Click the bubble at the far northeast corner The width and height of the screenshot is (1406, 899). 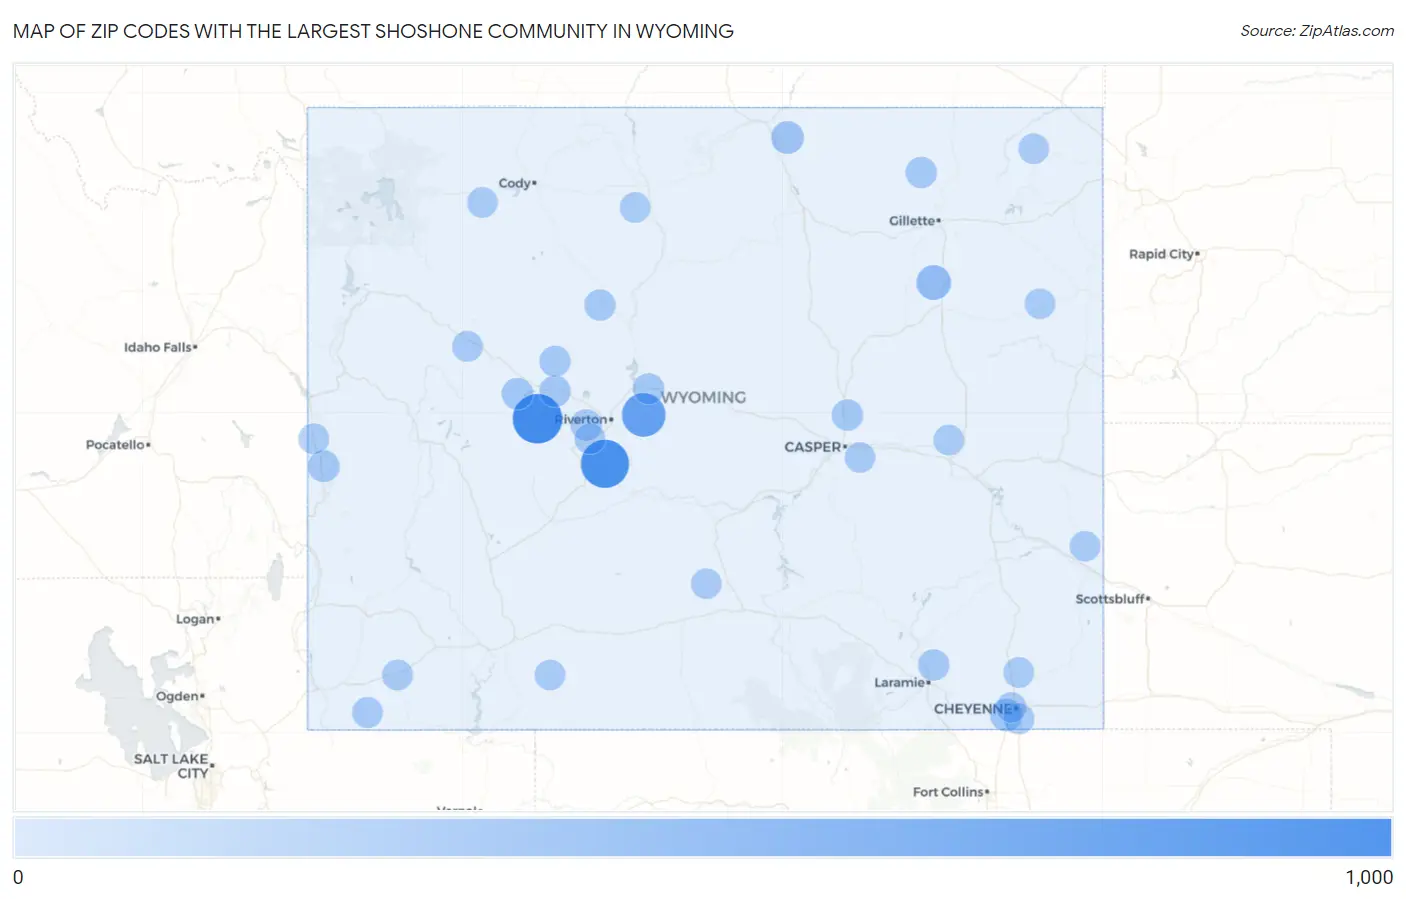coord(1033,149)
